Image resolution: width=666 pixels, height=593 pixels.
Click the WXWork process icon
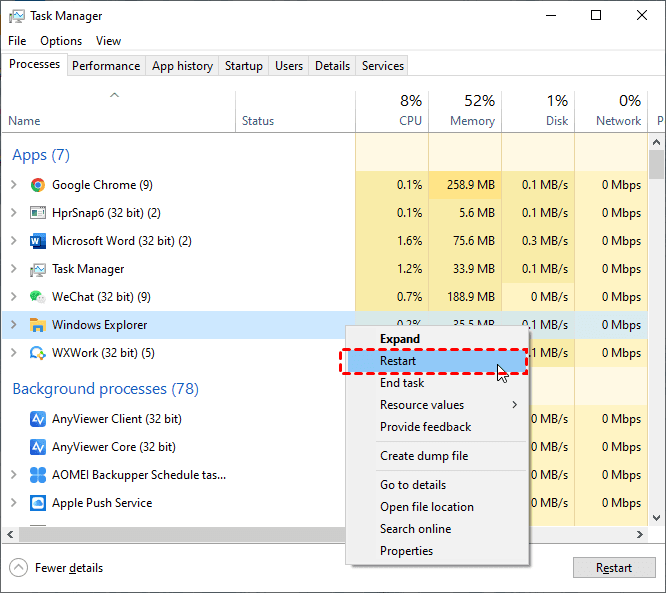click(x=38, y=353)
